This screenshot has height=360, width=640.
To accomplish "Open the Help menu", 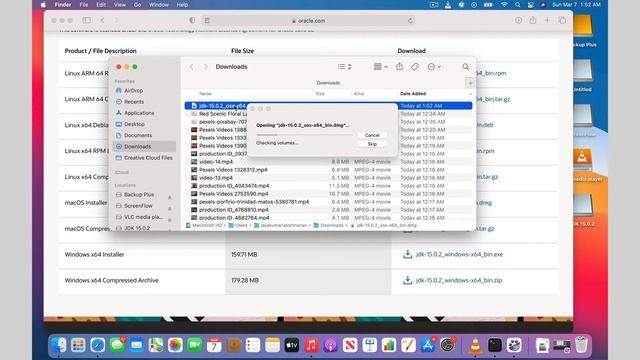I will [x=182, y=5].
